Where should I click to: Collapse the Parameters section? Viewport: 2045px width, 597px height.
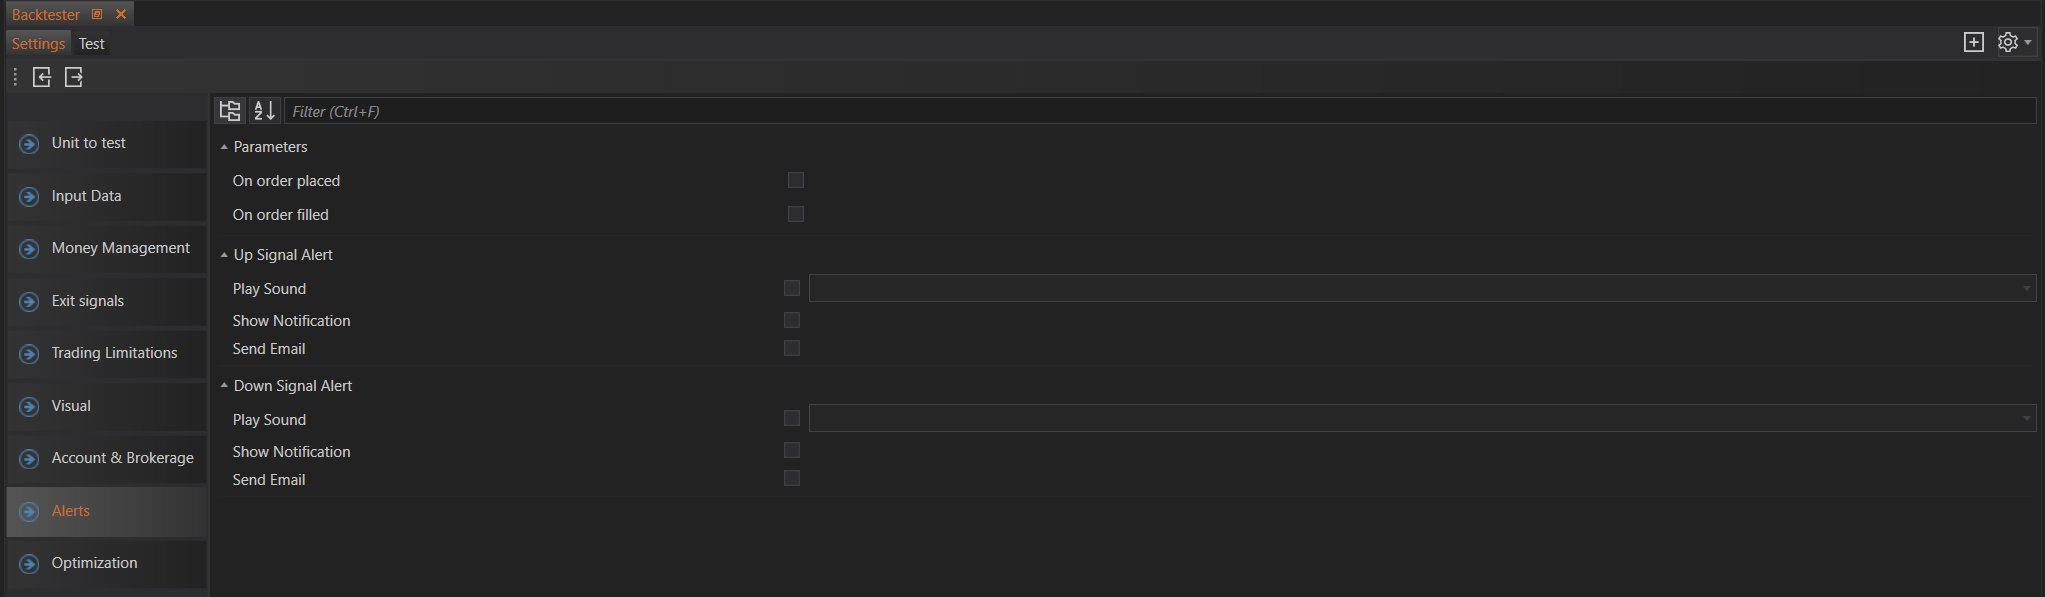click(x=224, y=147)
